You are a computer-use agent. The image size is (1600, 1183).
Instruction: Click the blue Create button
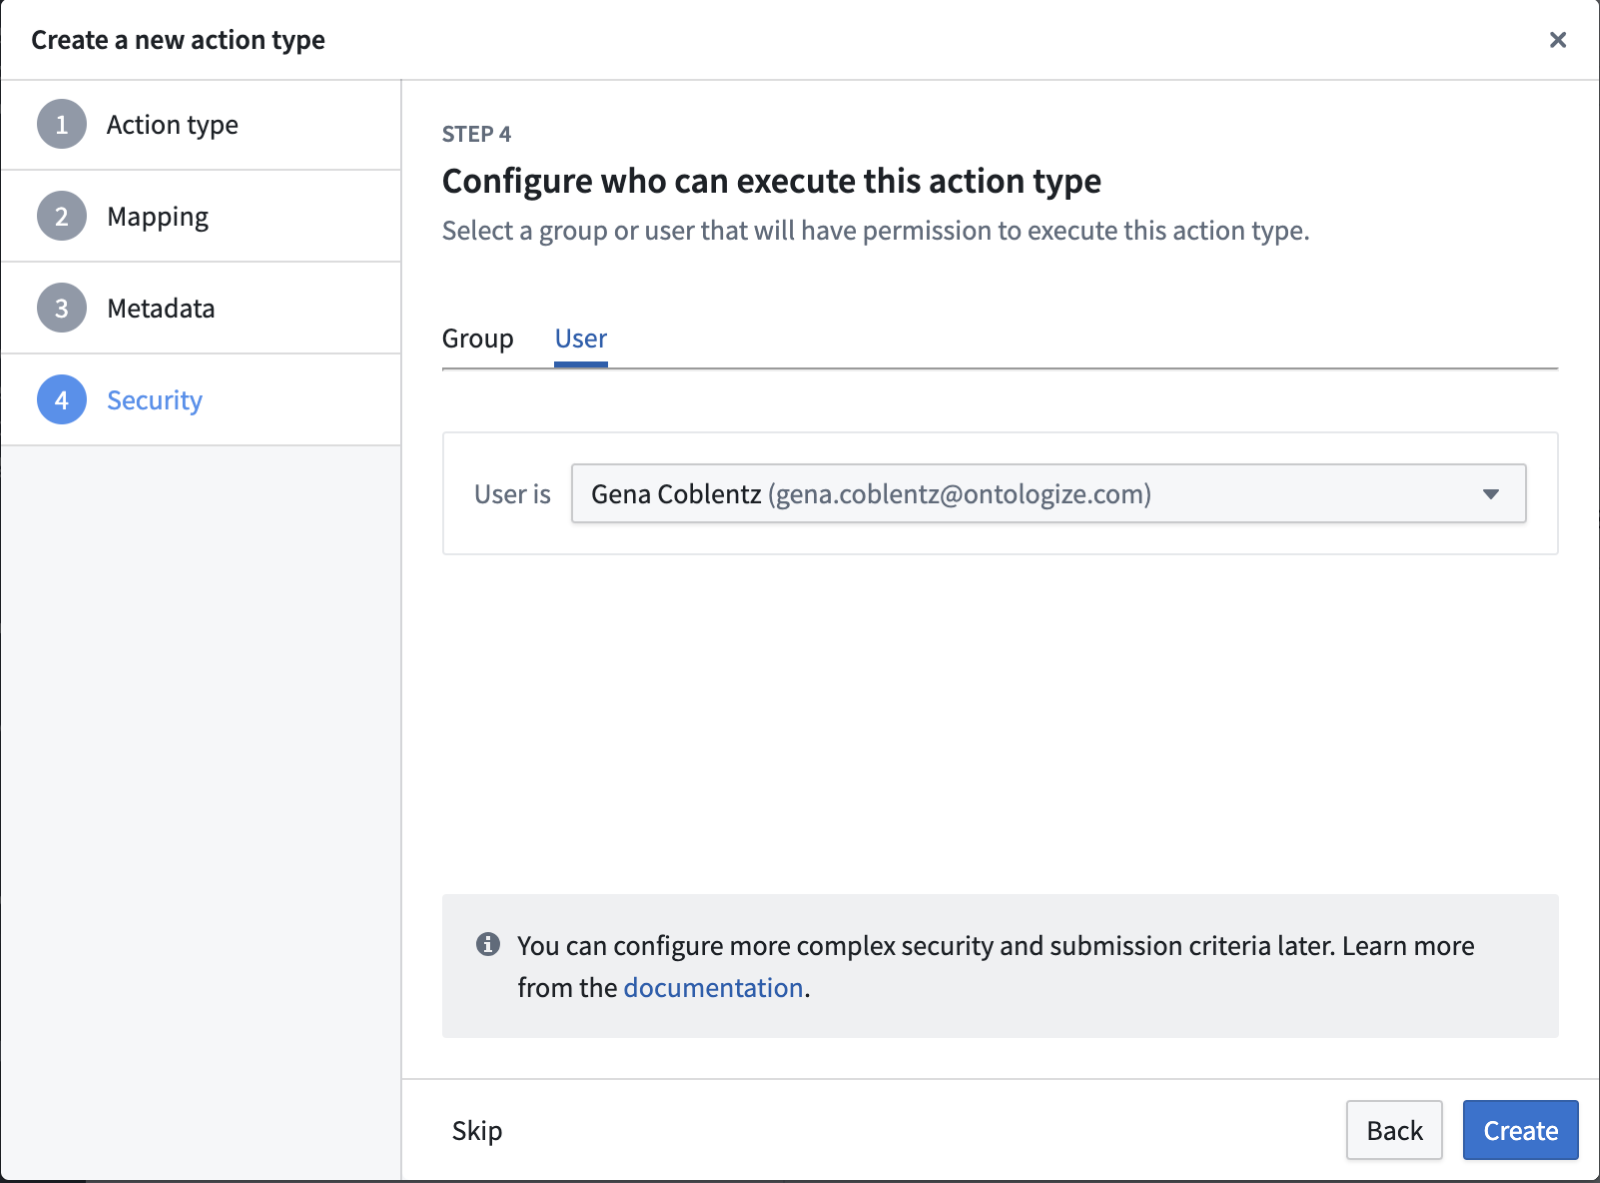[1520, 1130]
